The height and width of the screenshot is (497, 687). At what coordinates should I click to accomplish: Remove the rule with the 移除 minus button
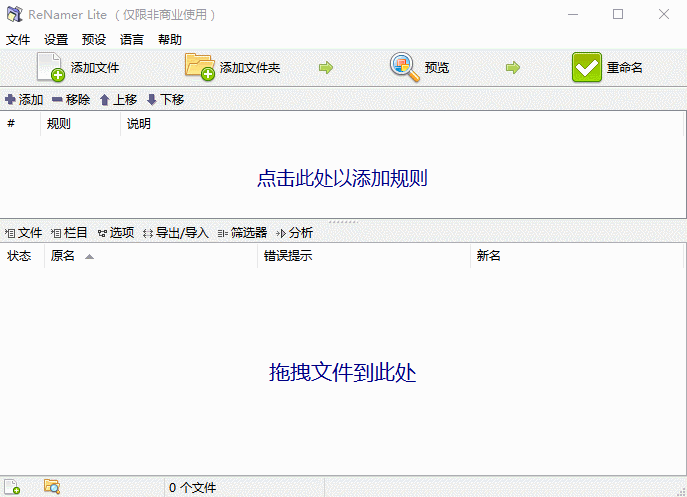71,100
